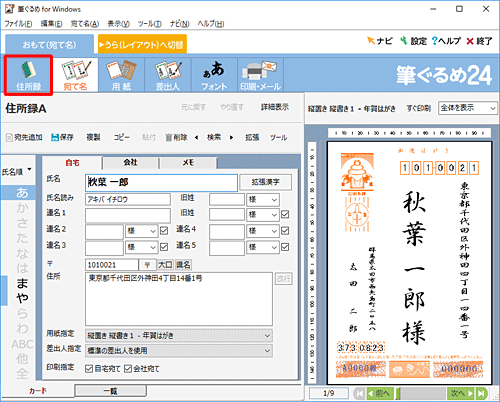Toggle the 連名4 checkbox
The width and height of the screenshot is (500, 402).
(285, 231)
